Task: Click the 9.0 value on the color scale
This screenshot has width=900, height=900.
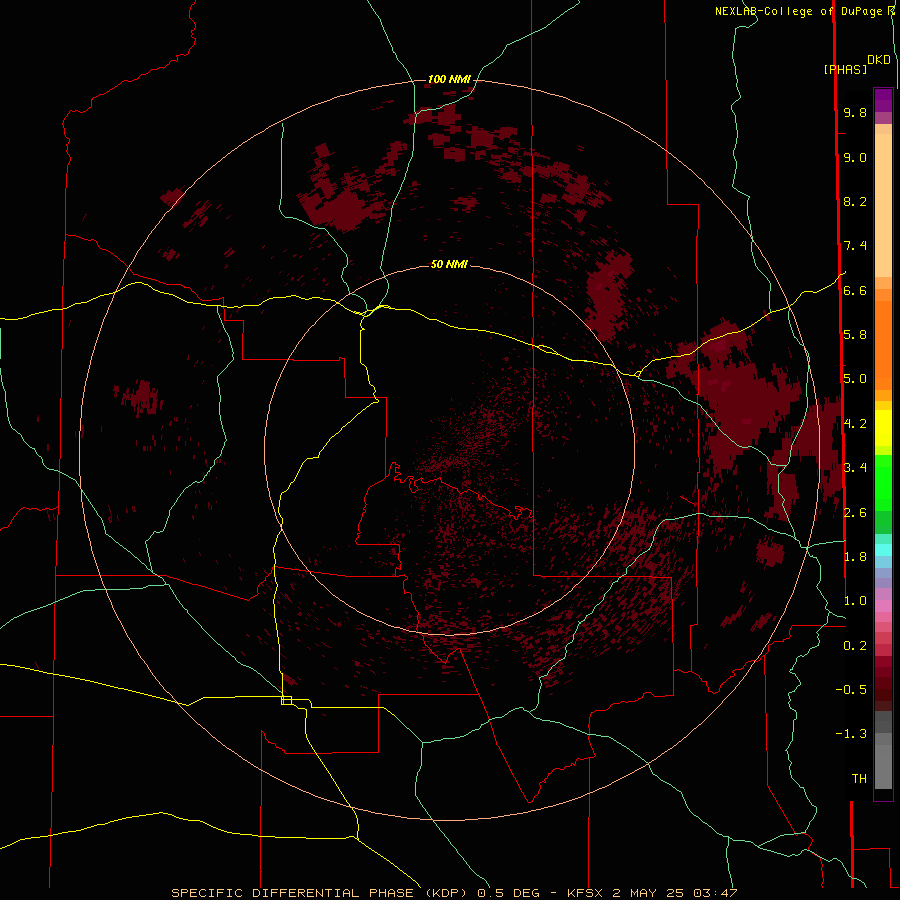Action: (855, 158)
